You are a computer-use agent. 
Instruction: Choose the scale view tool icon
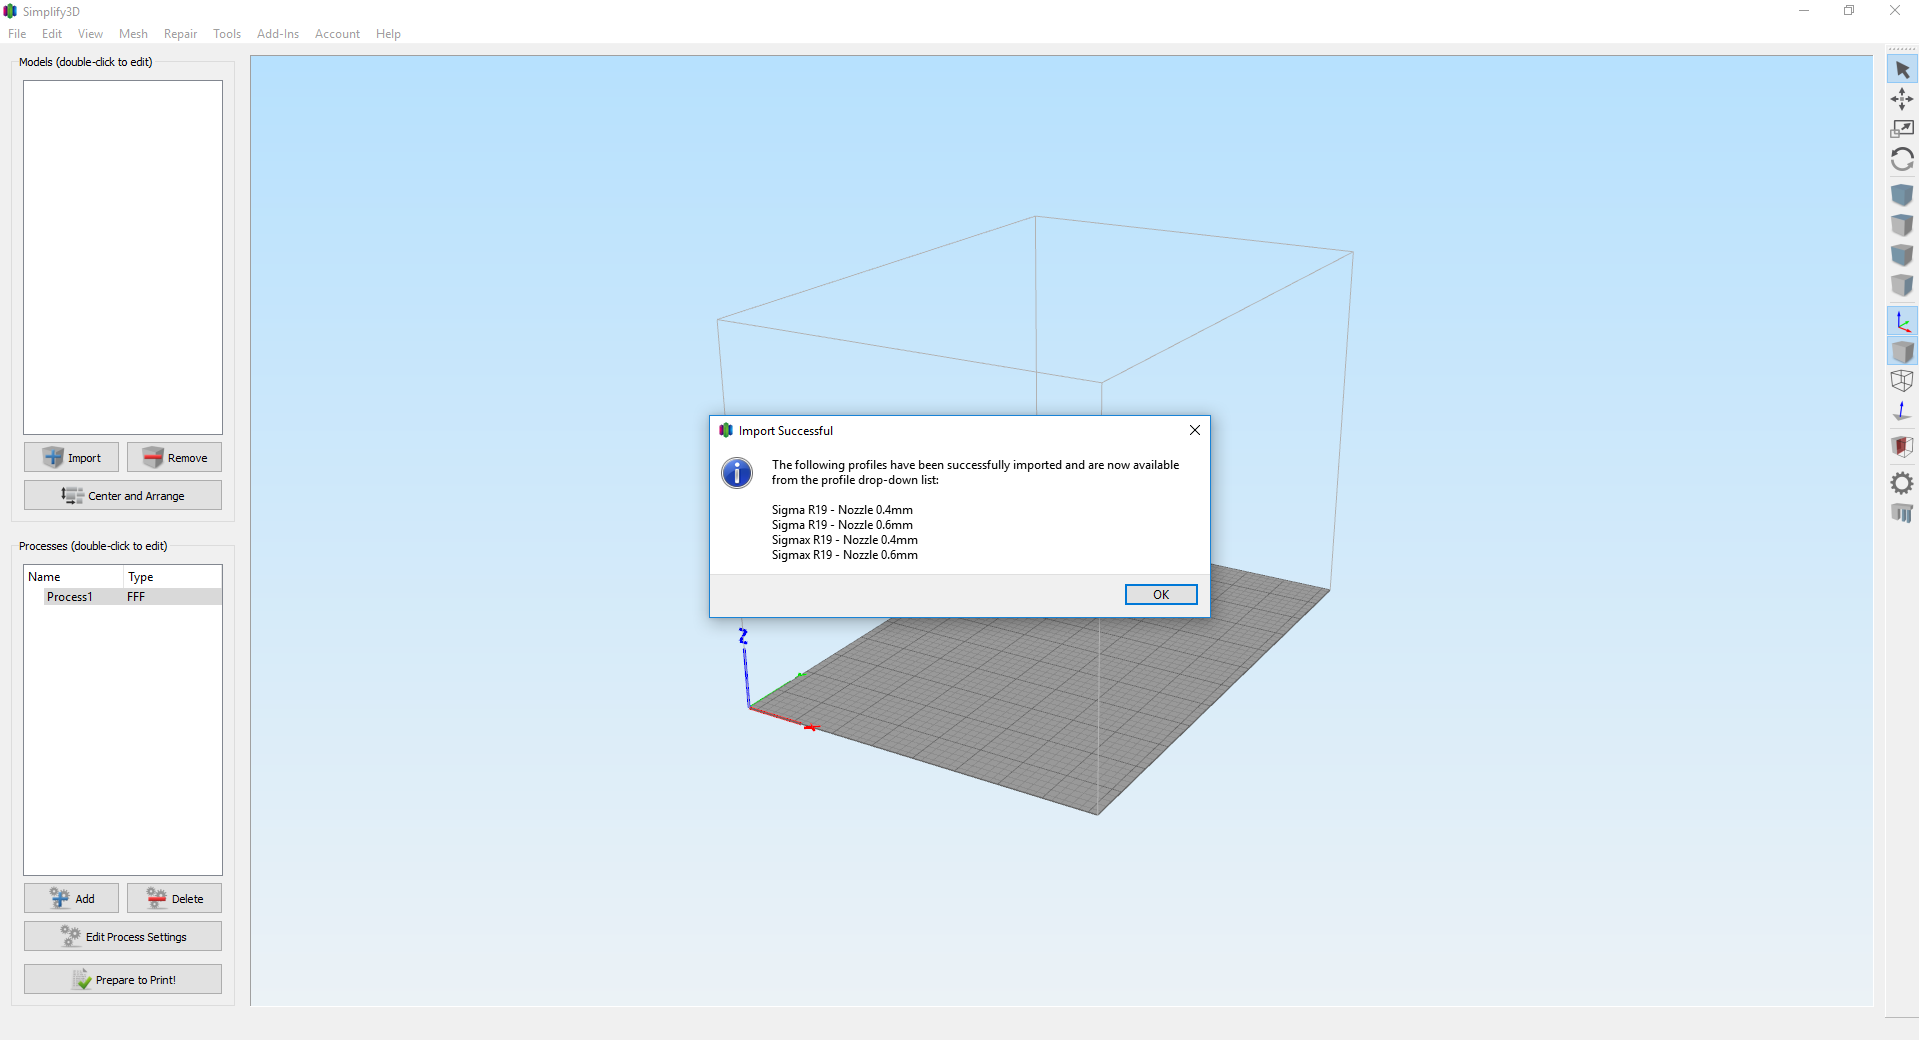(1902, 129)
